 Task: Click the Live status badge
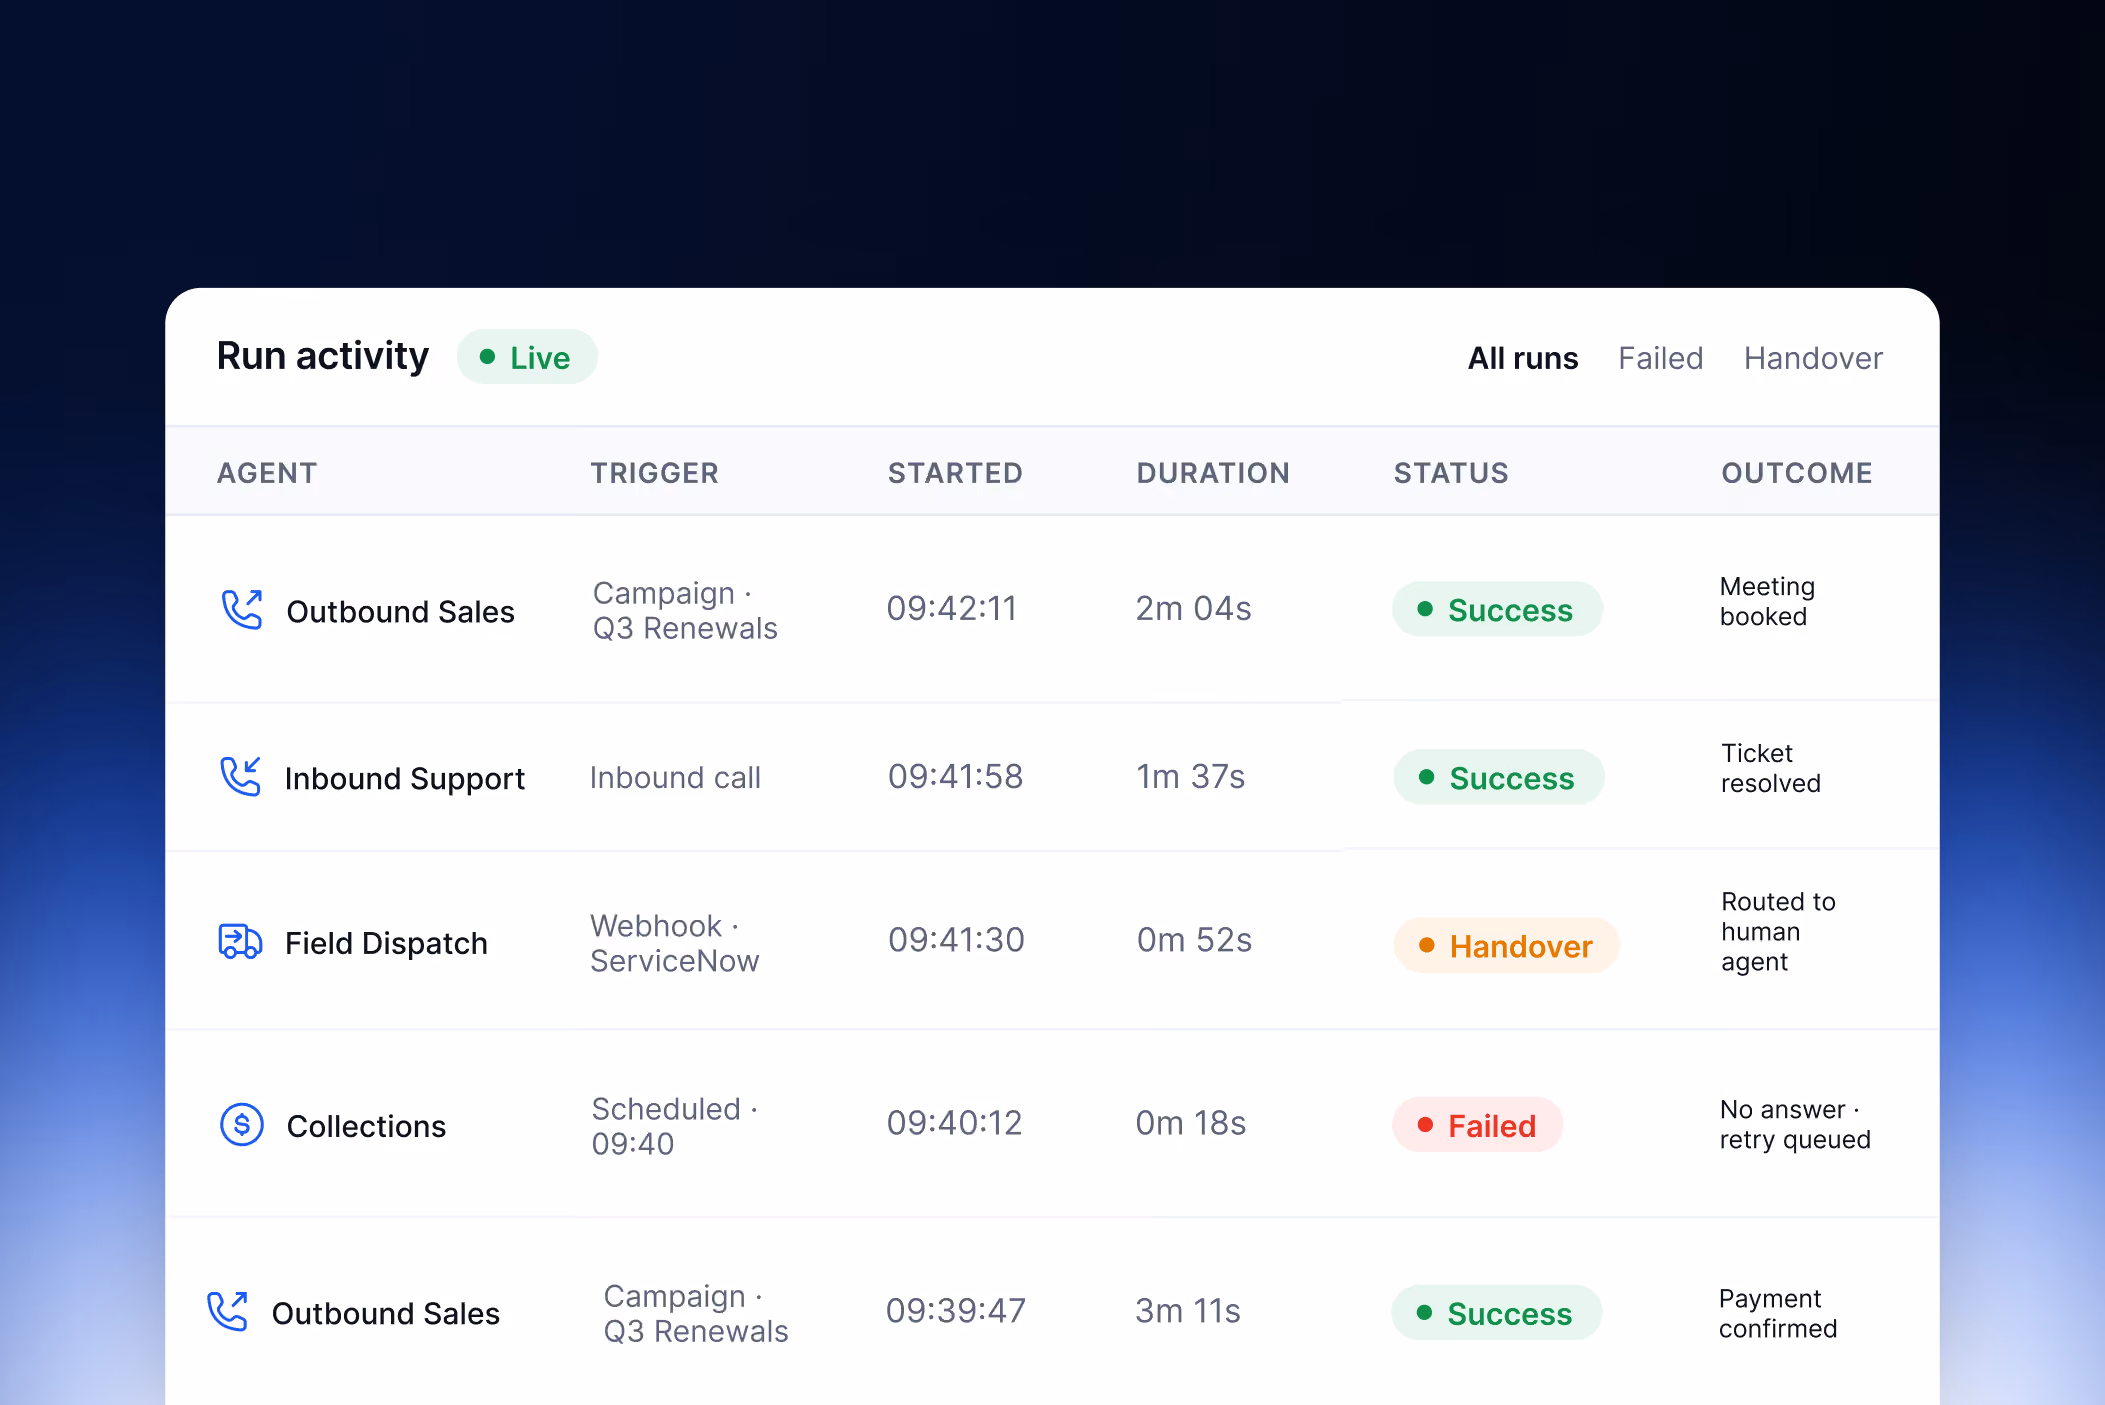pos(527,357)
